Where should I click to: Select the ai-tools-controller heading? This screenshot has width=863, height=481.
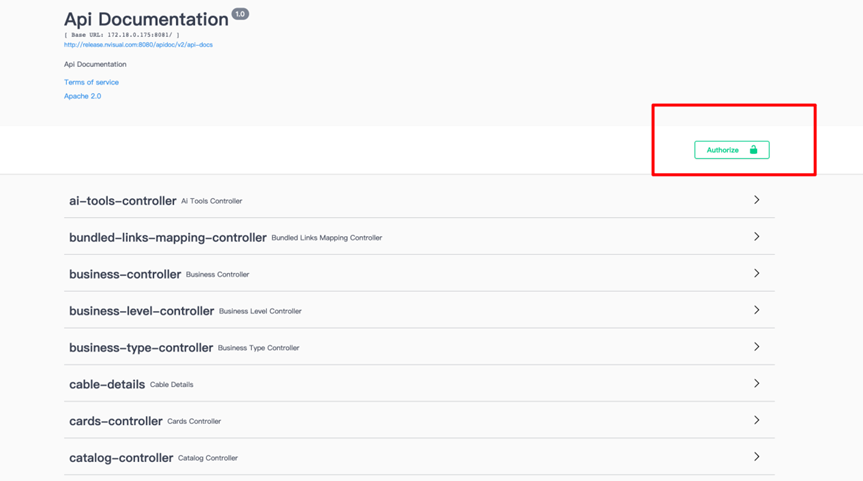pos(122,201)
